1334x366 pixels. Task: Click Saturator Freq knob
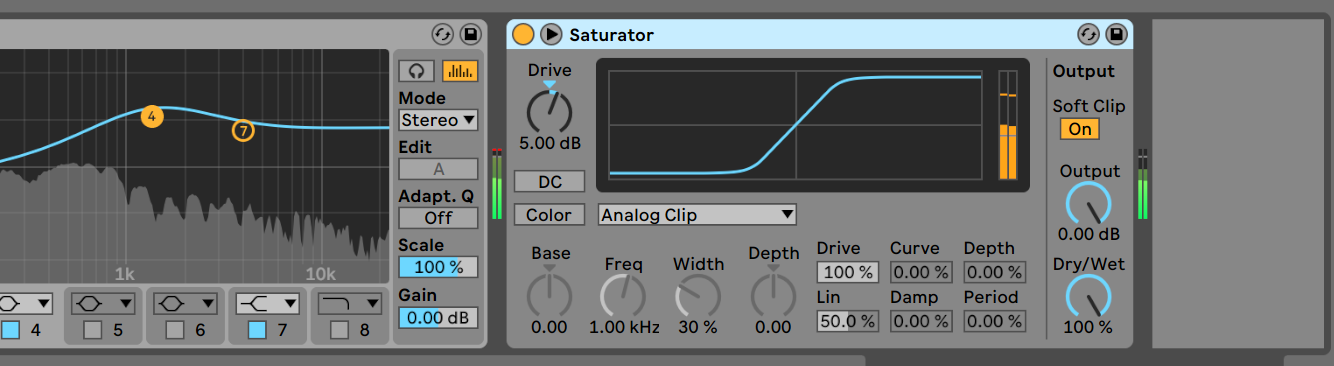tap(623, 297)
